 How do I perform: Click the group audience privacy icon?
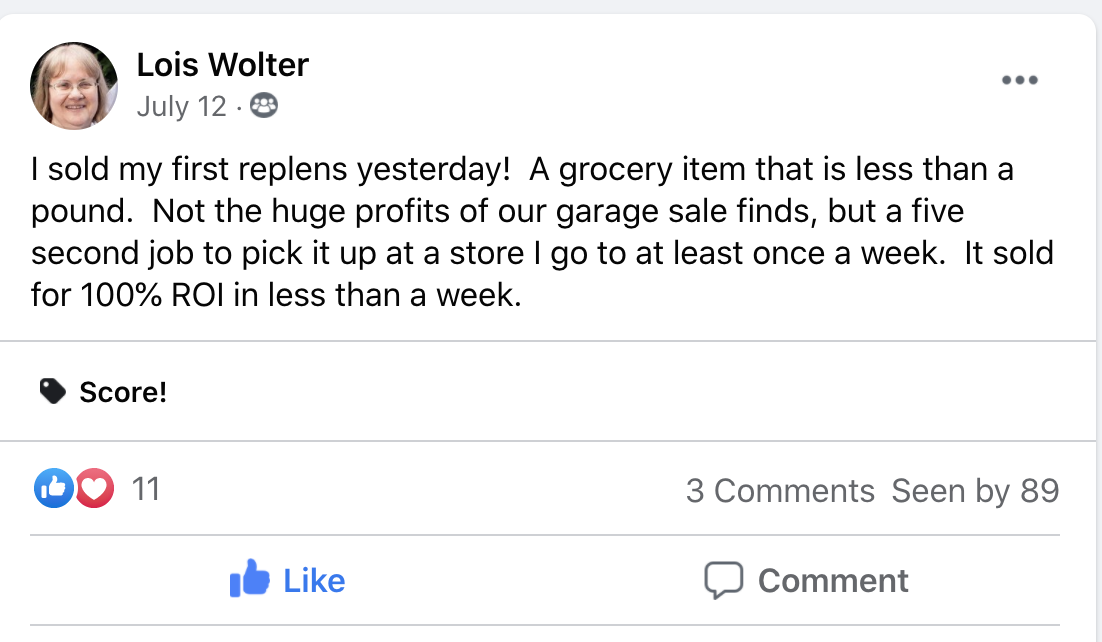click(x=264, y=106)
